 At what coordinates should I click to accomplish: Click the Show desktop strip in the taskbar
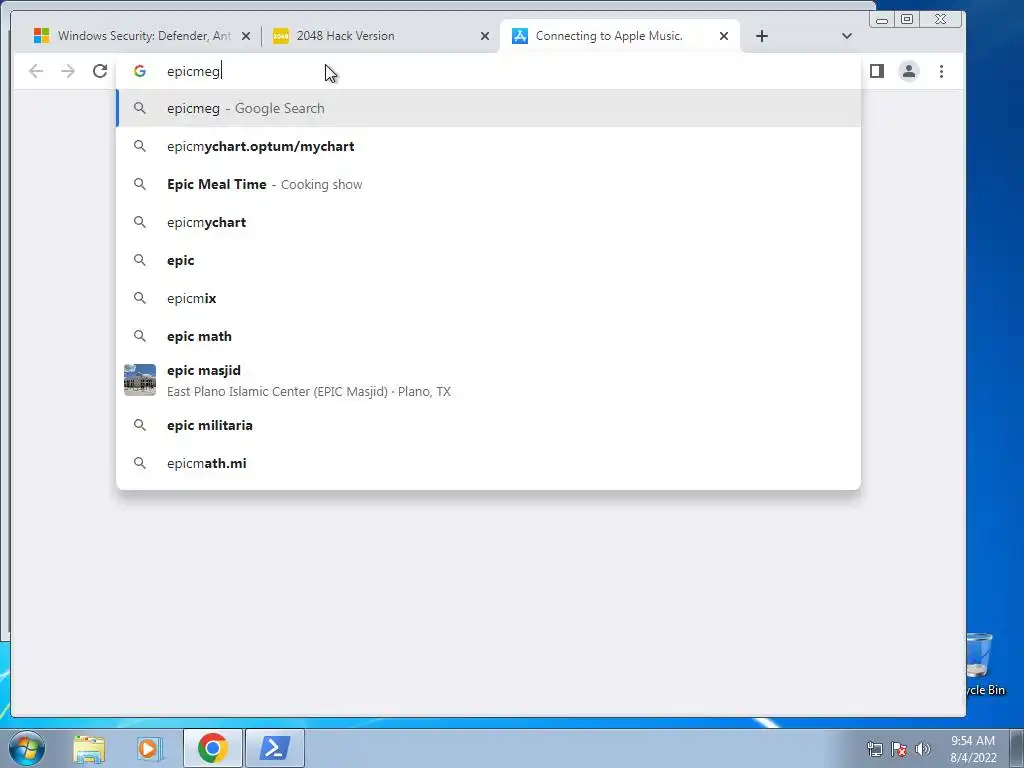point(1017,748)
